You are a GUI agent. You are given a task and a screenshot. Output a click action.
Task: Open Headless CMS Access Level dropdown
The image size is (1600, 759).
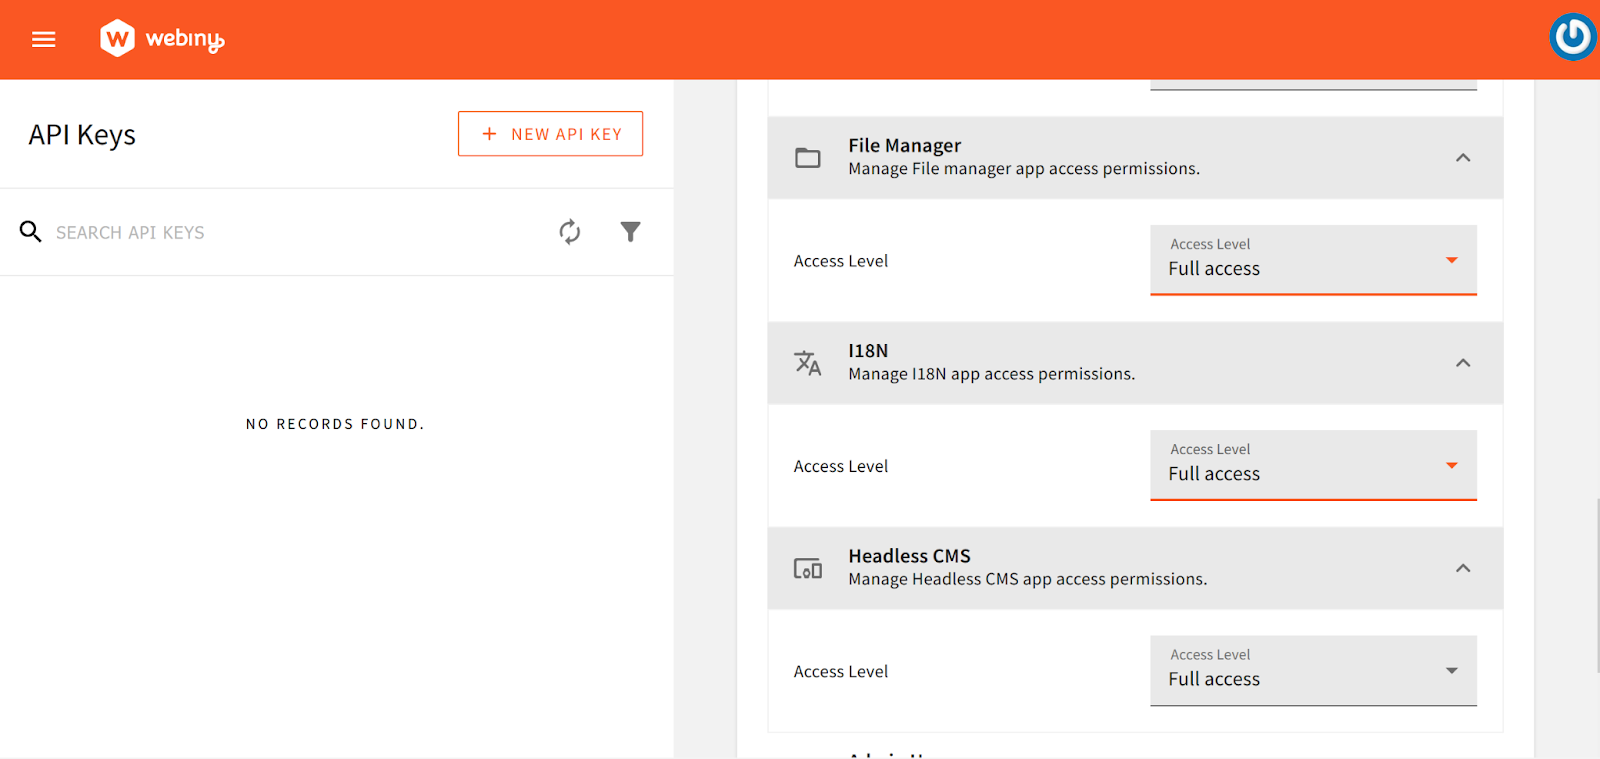click(1313, 671)
